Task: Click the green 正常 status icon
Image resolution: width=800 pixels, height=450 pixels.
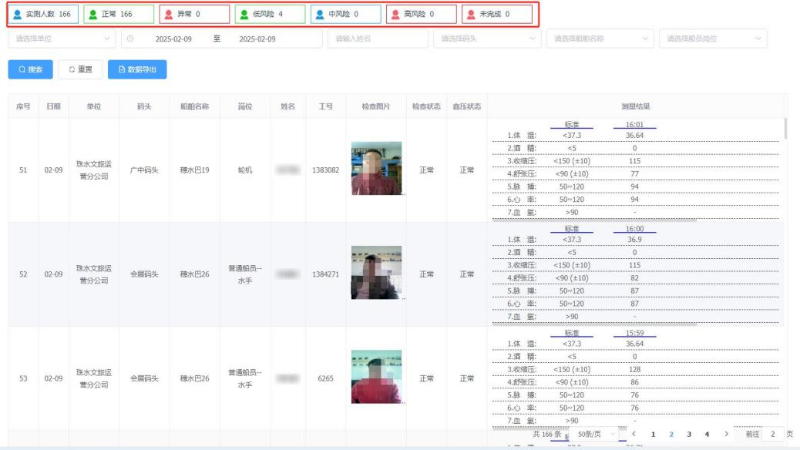Action: (93, 15)
